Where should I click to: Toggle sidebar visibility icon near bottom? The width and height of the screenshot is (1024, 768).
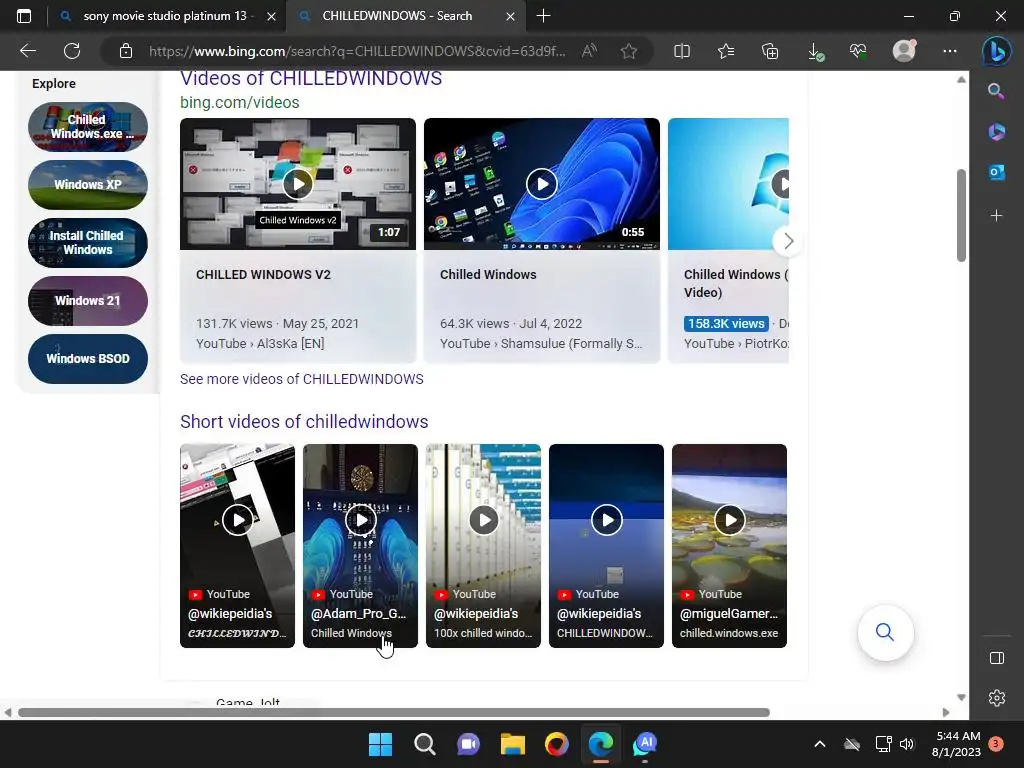click(997, 658)
